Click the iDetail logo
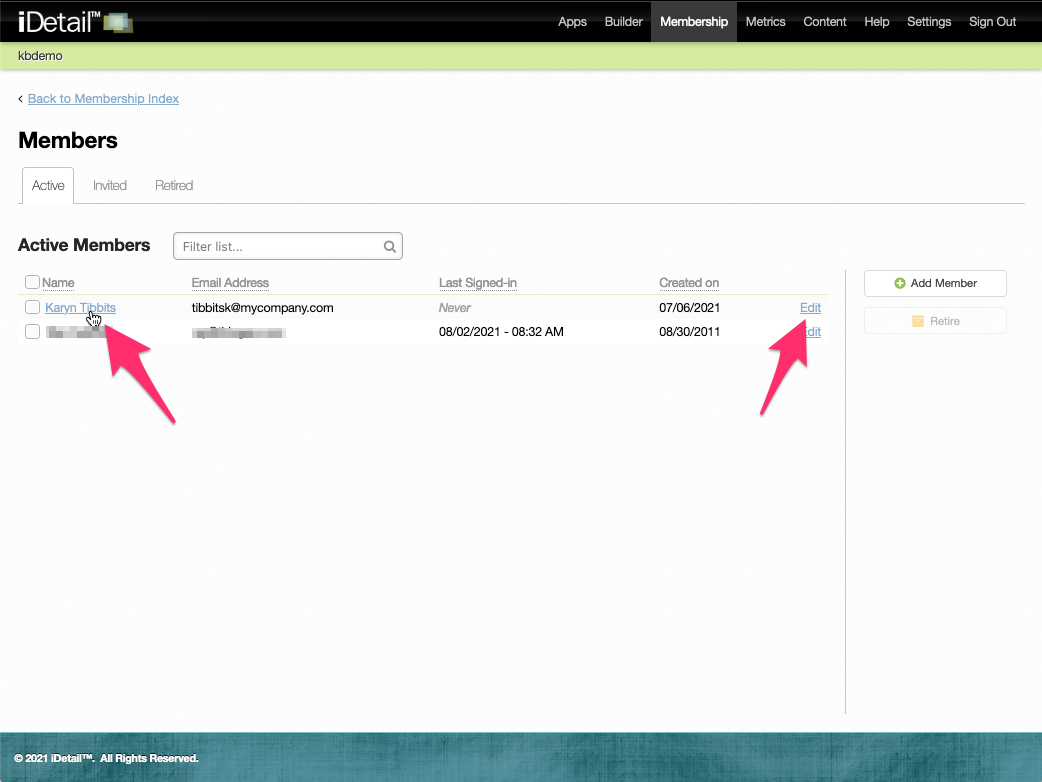This screenshot has width=1042, height=782. pos(74,21)
